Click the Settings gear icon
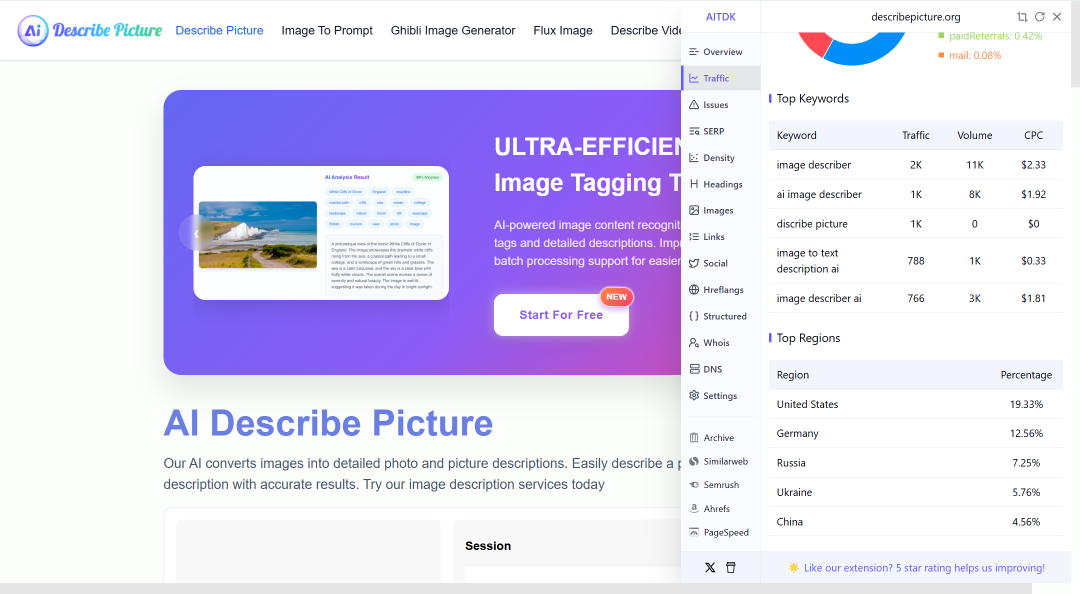This screenshot has height=594, width=1080. (694, 396)
